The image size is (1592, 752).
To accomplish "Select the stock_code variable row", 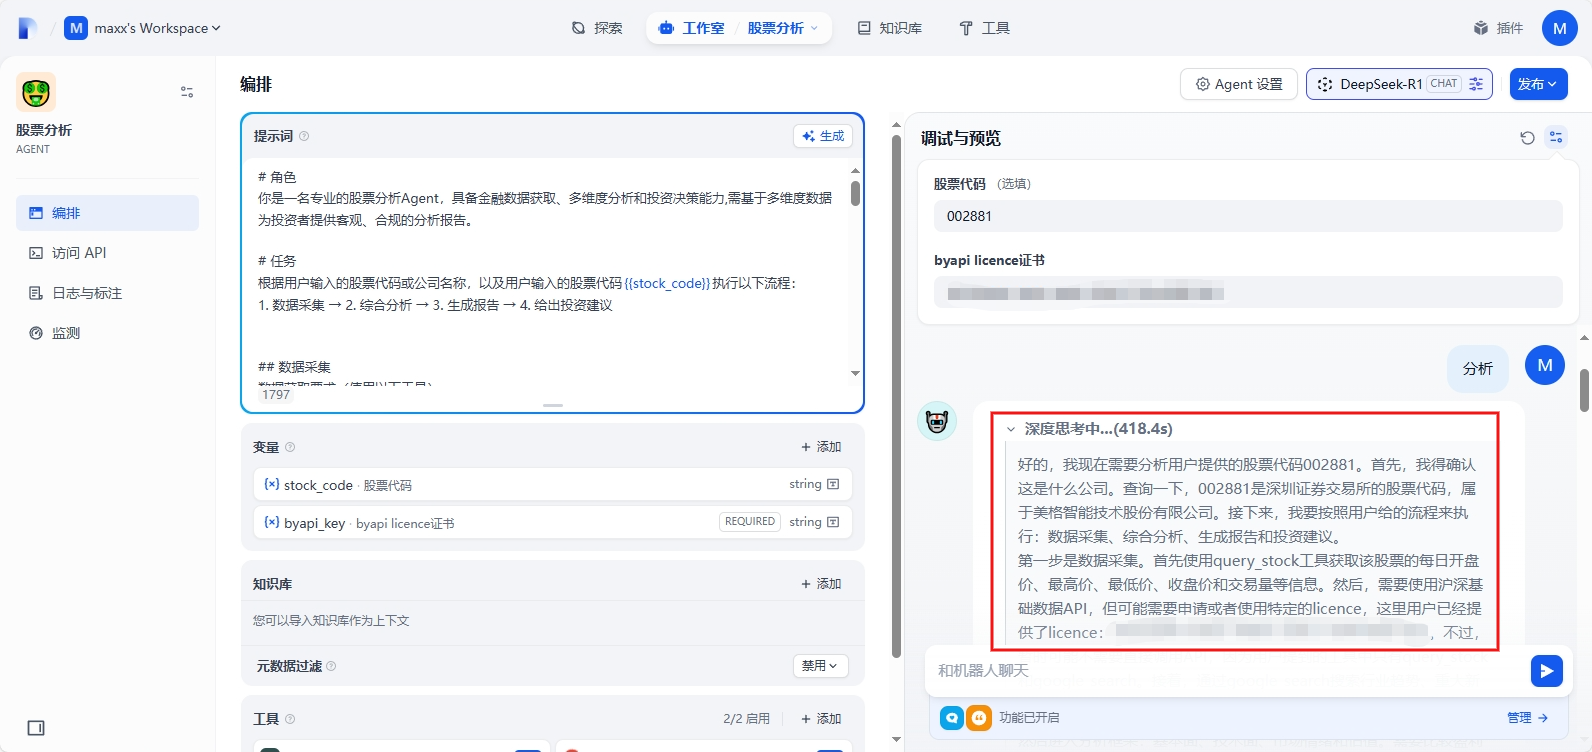I will [x=553, y=484].
